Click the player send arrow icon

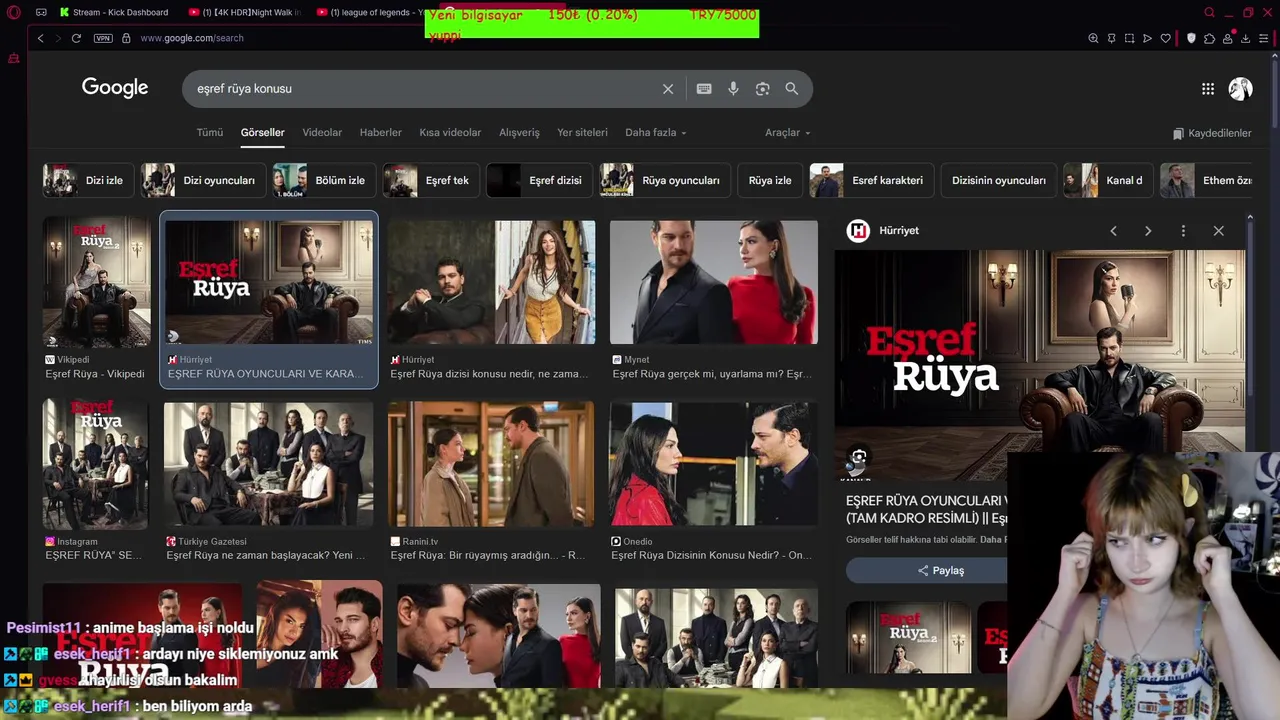[1147, 38]
